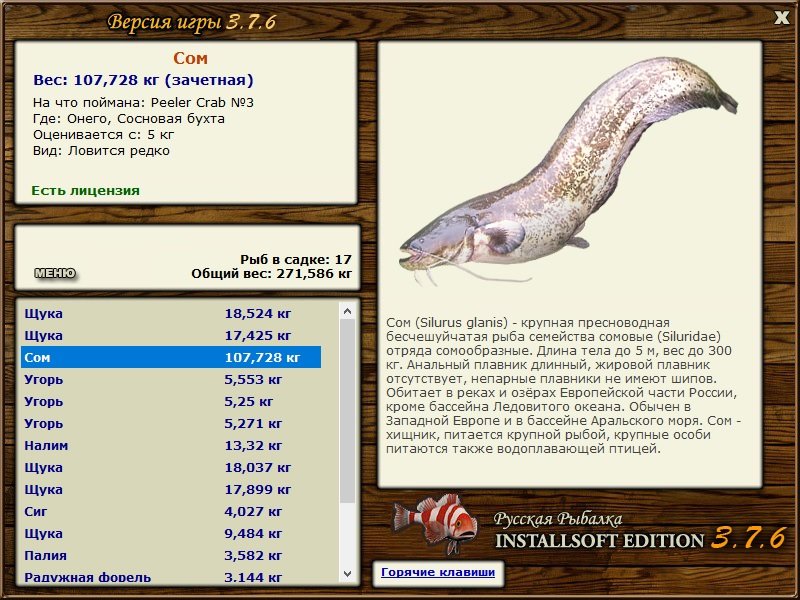Click the red striped fish logo icon
The image size is (800, 600).
point(435,523)
